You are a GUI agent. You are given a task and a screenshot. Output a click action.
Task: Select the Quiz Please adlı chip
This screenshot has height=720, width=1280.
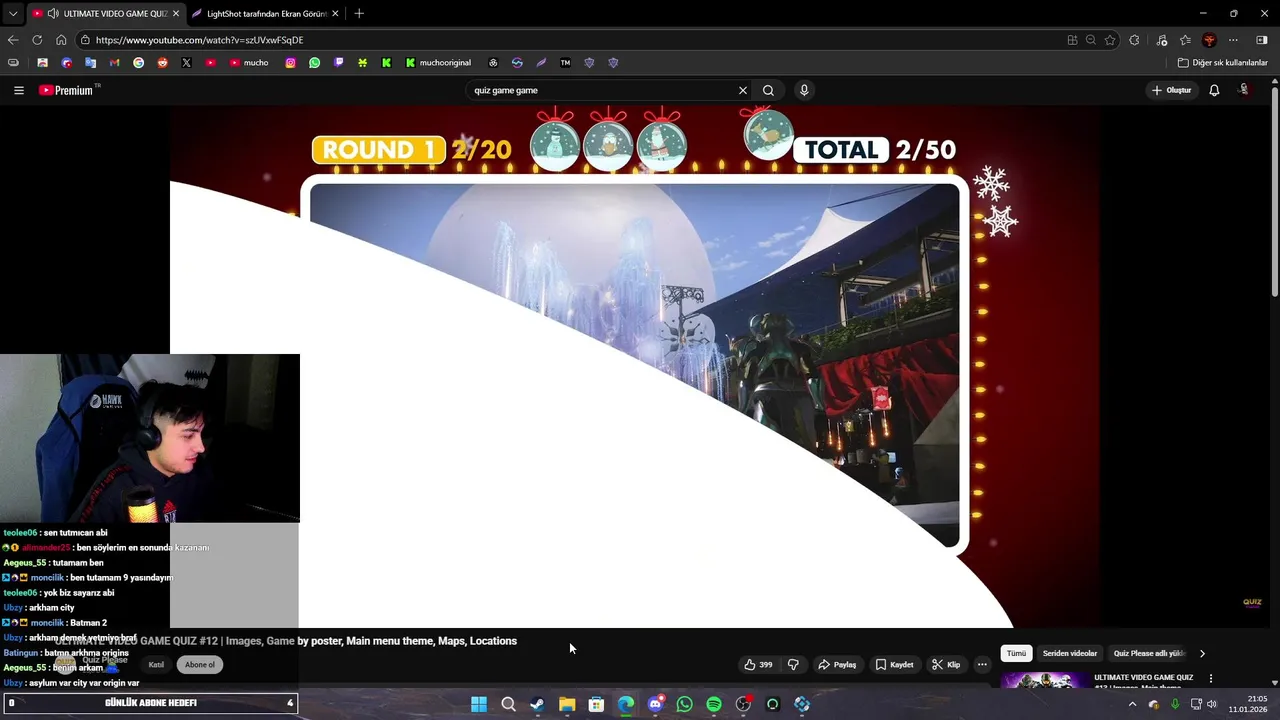(1149, 653)
